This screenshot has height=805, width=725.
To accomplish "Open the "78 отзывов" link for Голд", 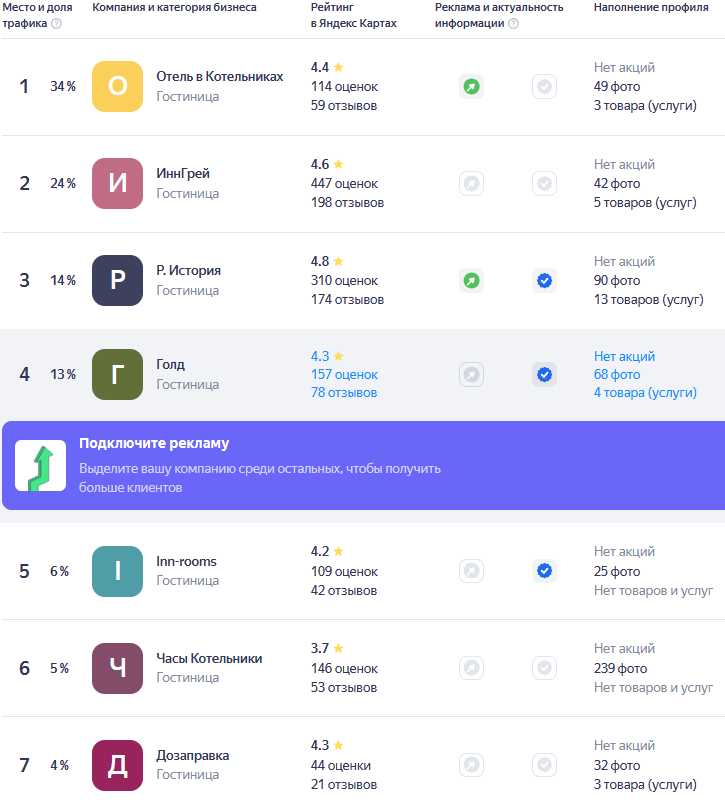I will click(x=344, y=393).
